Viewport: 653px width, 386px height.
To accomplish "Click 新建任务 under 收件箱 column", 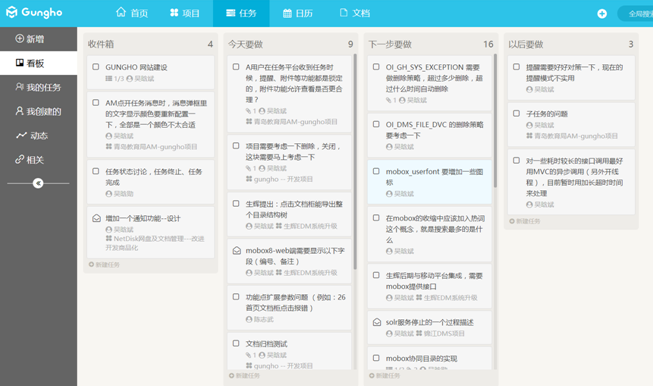I will pos(104,264).
